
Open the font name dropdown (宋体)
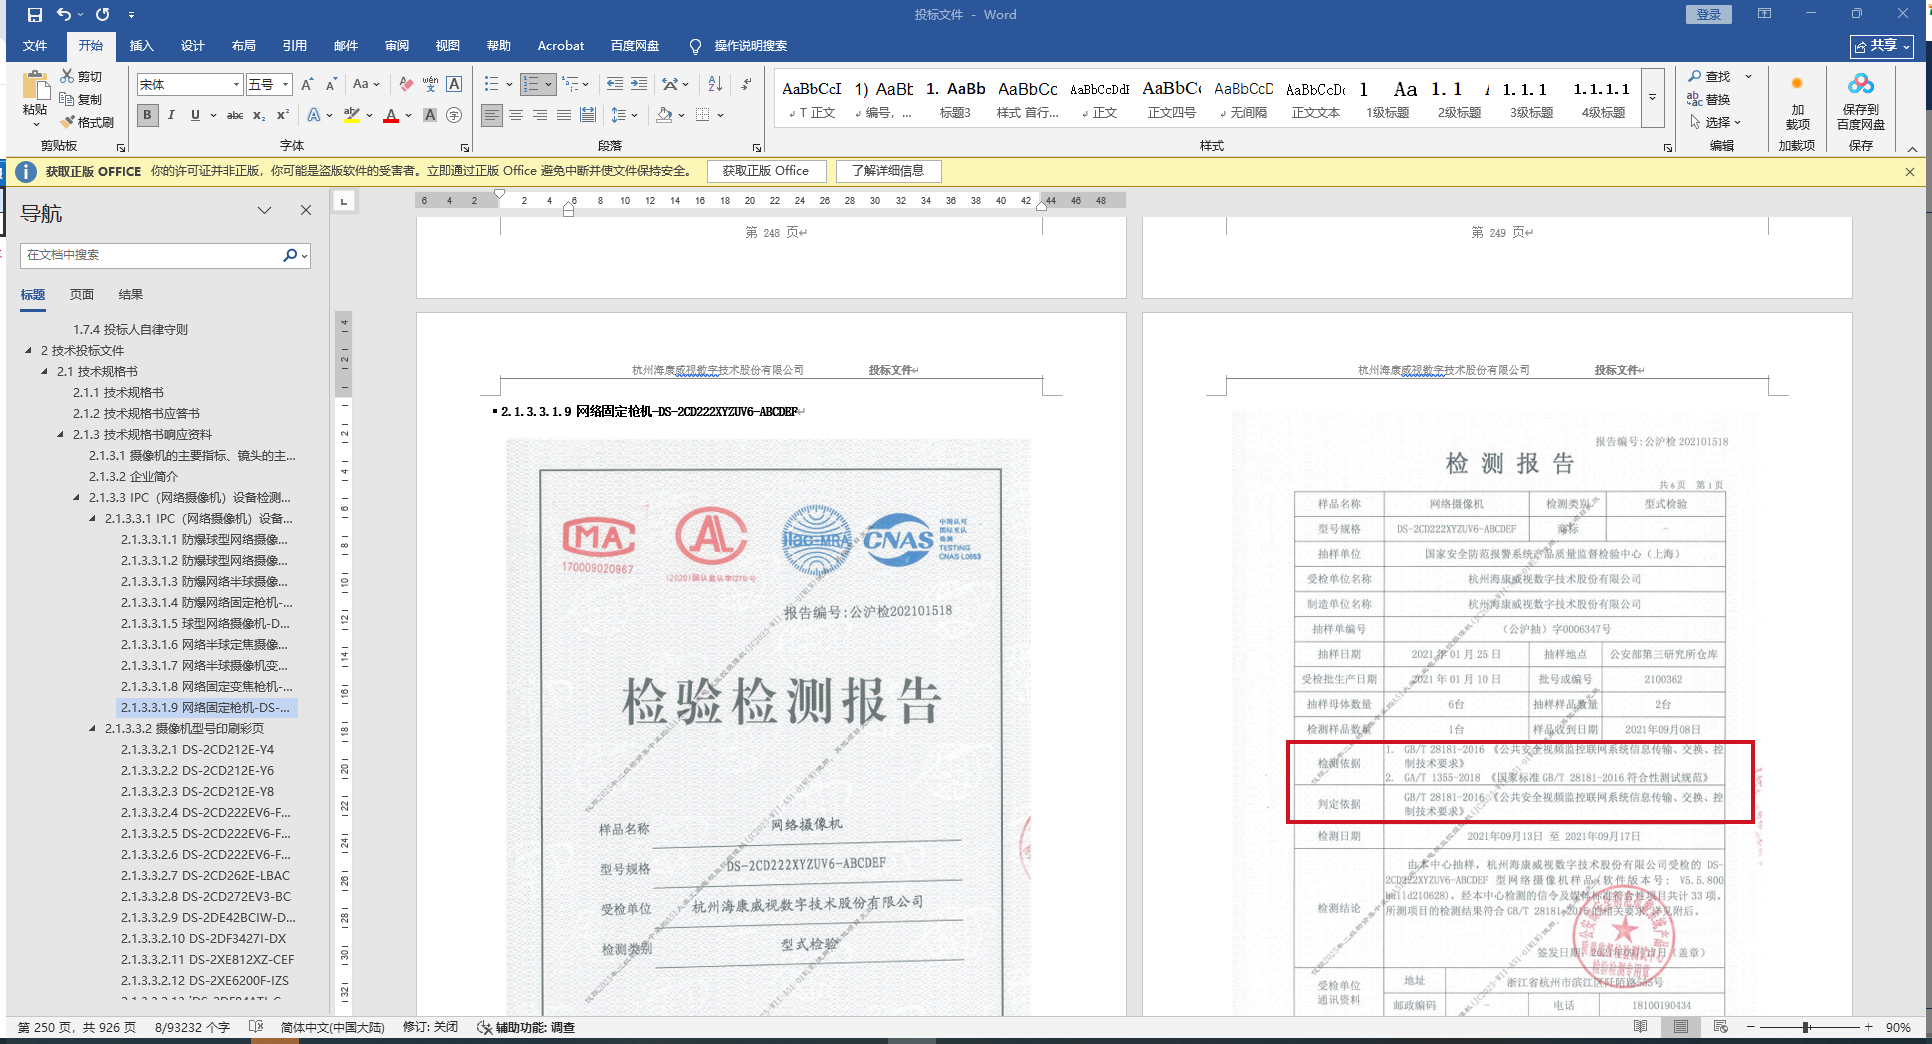click(x=236, y=85)
